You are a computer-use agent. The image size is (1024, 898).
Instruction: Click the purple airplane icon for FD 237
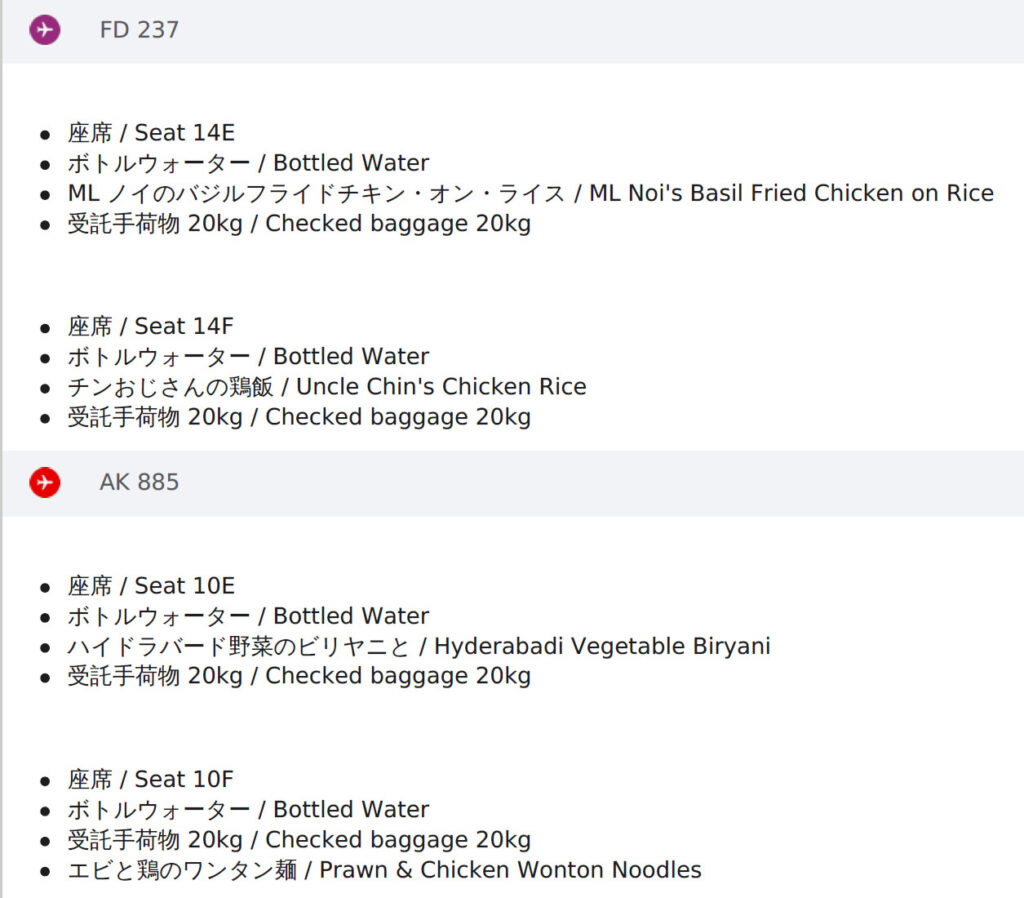point(45,29)
